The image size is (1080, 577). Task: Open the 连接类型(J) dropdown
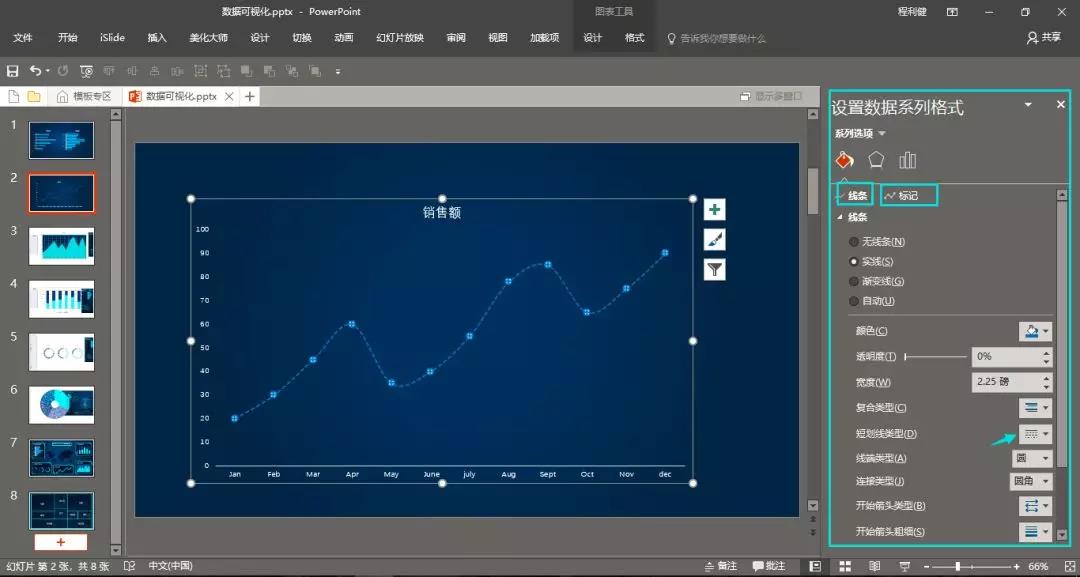[1032, 481]
